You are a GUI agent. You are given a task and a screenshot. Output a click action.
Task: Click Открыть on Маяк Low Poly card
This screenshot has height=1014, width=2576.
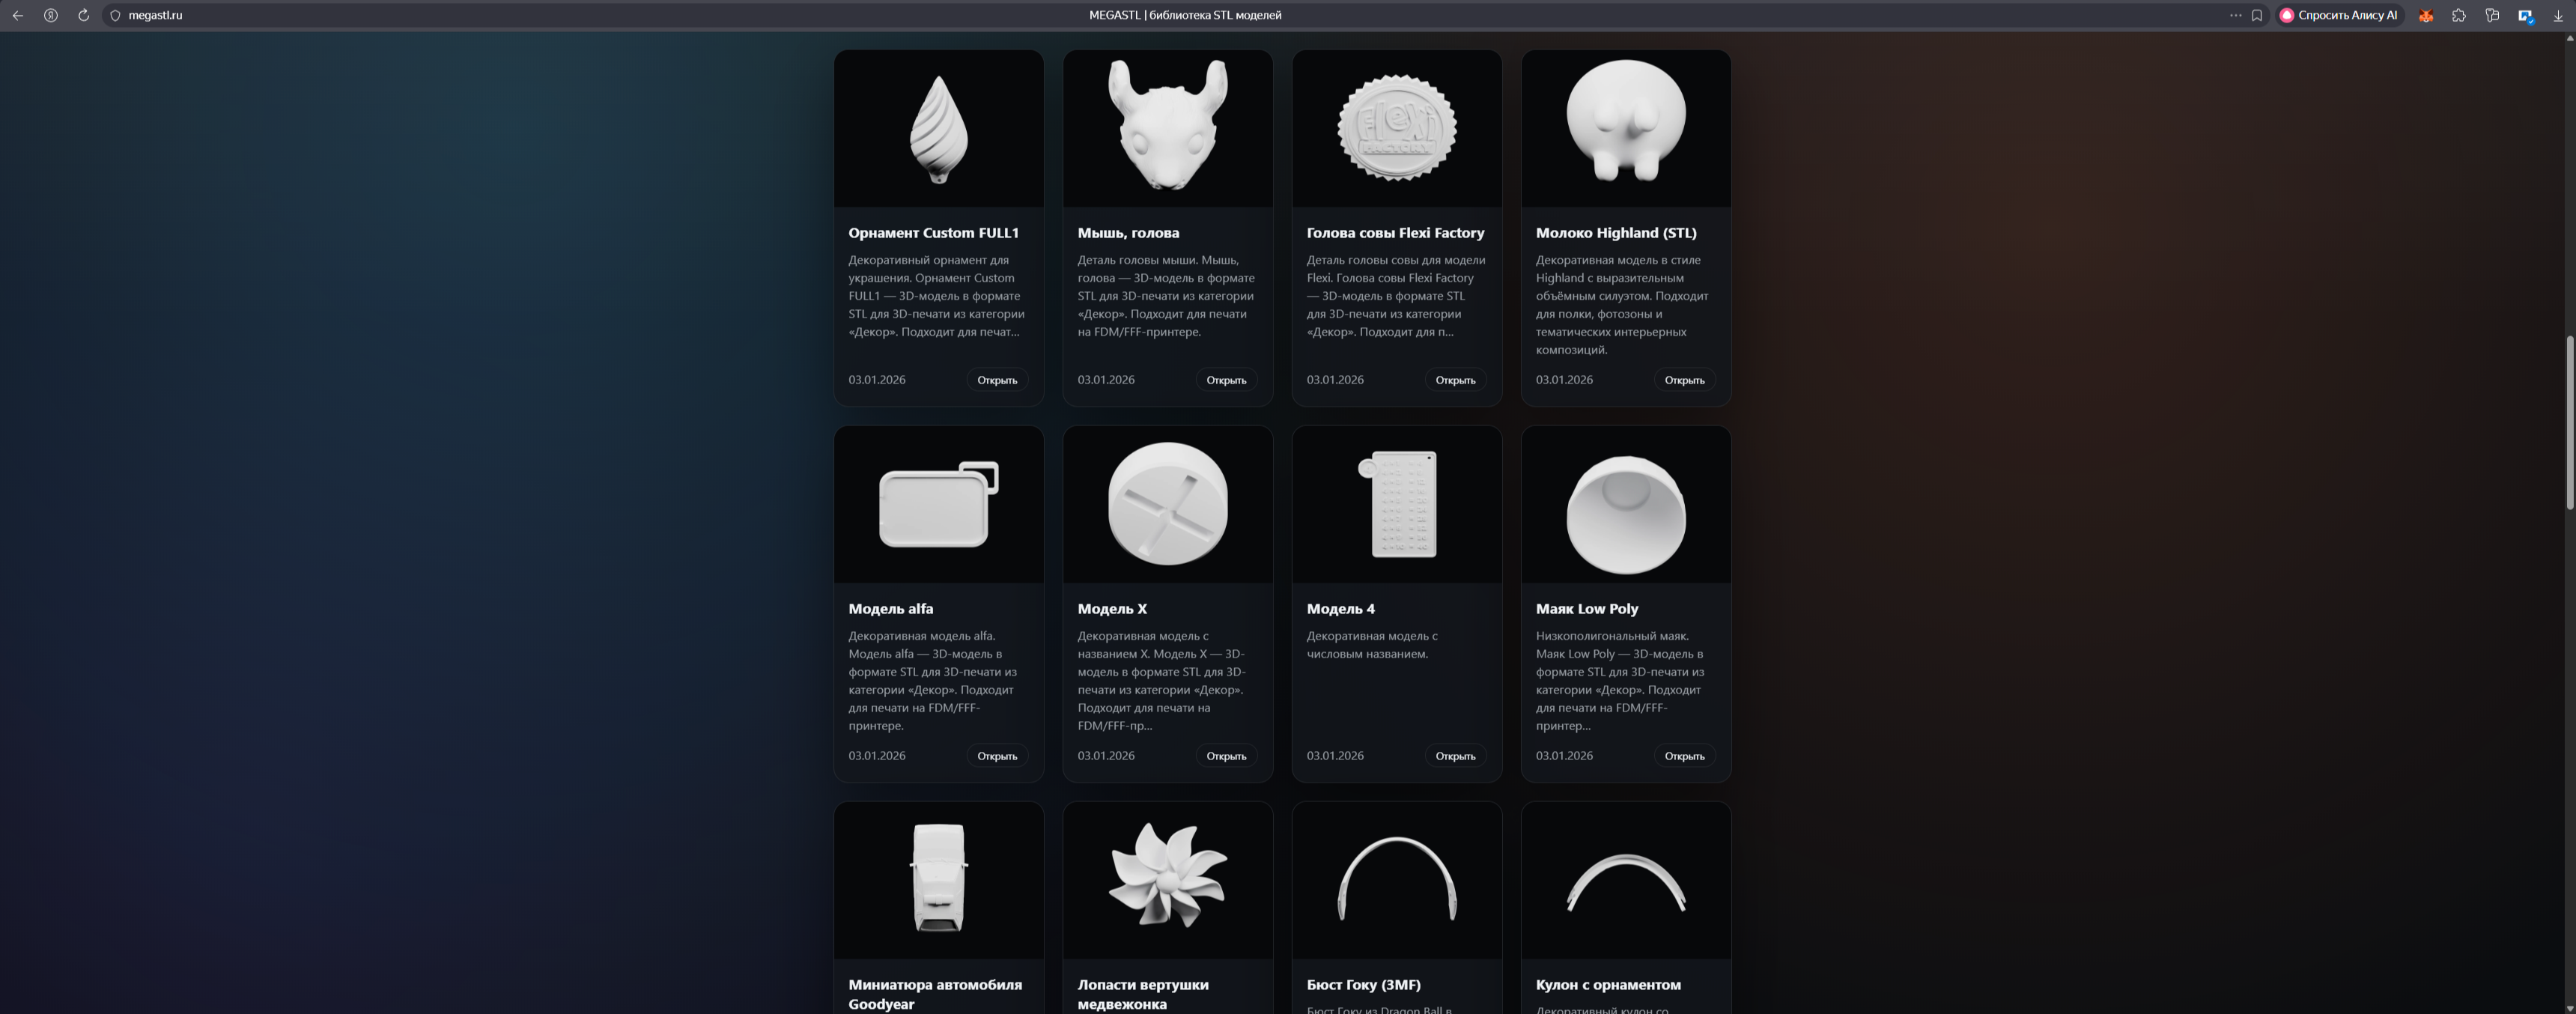click(x=1684, y=756)
